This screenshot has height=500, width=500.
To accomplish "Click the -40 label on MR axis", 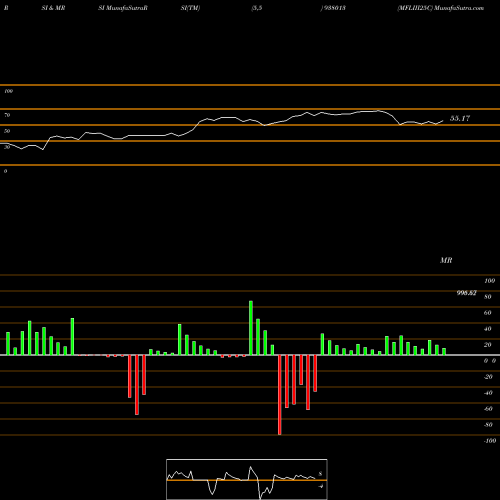I will coord(488,393).
